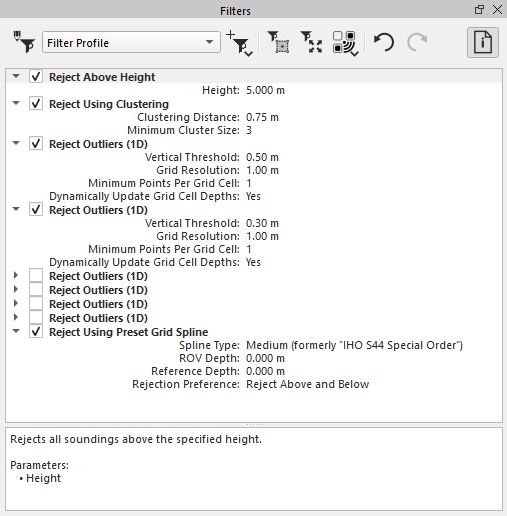This screenshot has width=507, height=516.
Task: Undock the Filters panel
Action: [479, 10]
